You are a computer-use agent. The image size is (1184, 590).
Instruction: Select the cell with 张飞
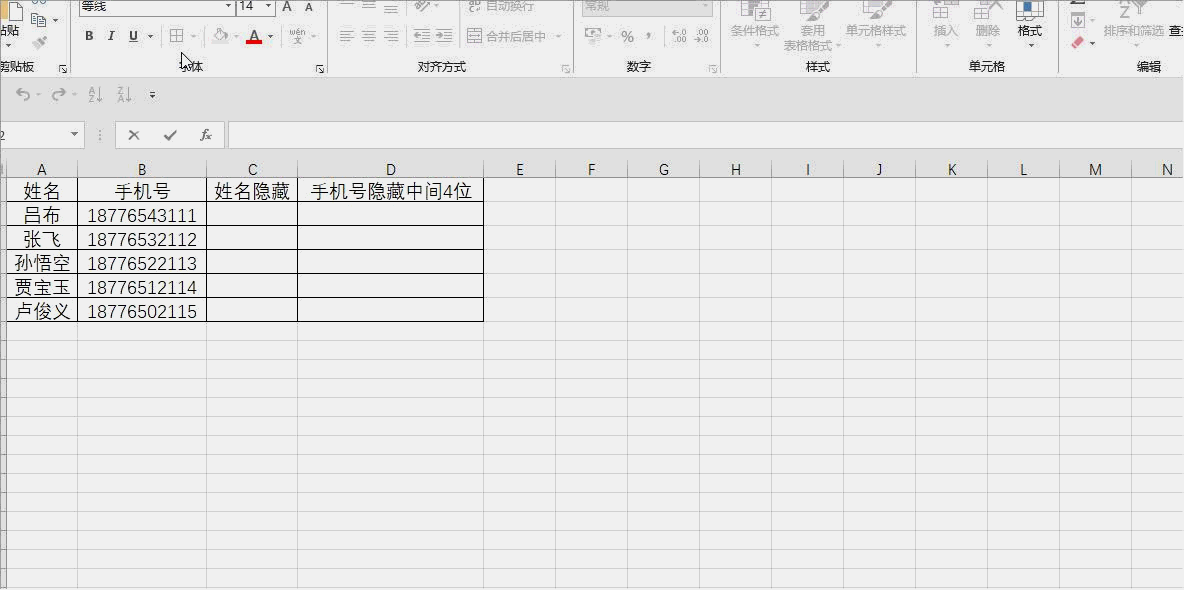[x=42, y=239]
